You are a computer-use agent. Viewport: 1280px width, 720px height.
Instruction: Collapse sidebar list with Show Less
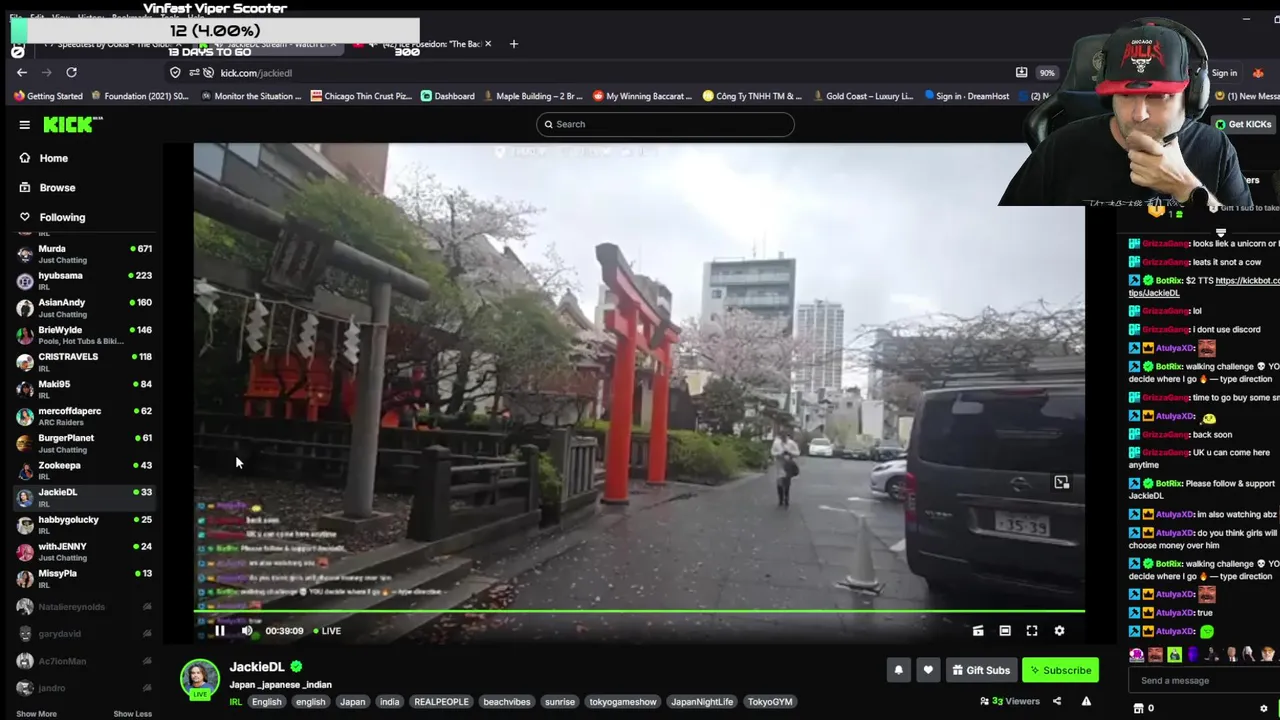click(132, 714)
